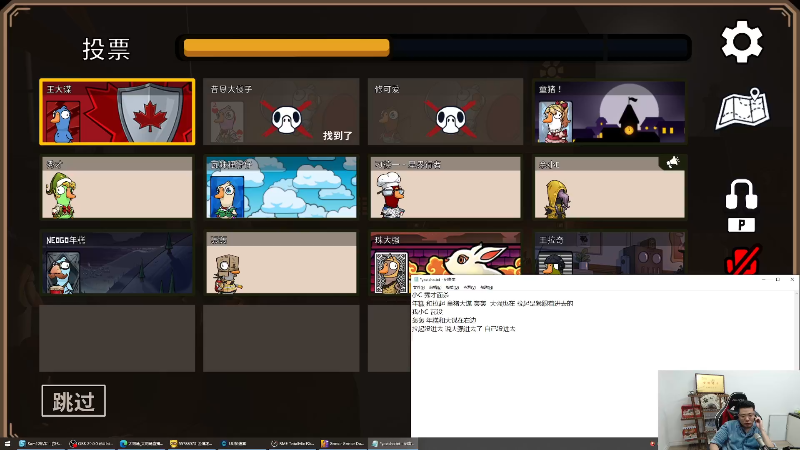The image size is (800, 450).
Task: Vote for the player with the robot background card
Action: click(610, 254)
